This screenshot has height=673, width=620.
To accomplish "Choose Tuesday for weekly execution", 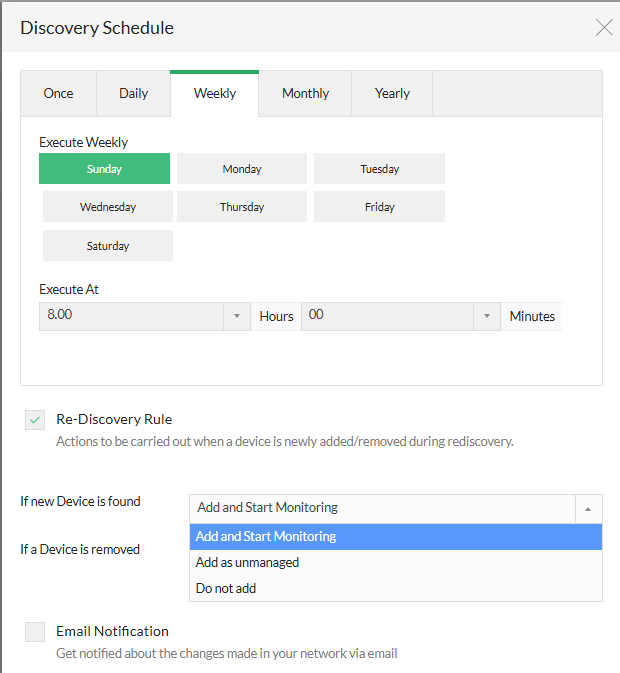I will (379, 169).
